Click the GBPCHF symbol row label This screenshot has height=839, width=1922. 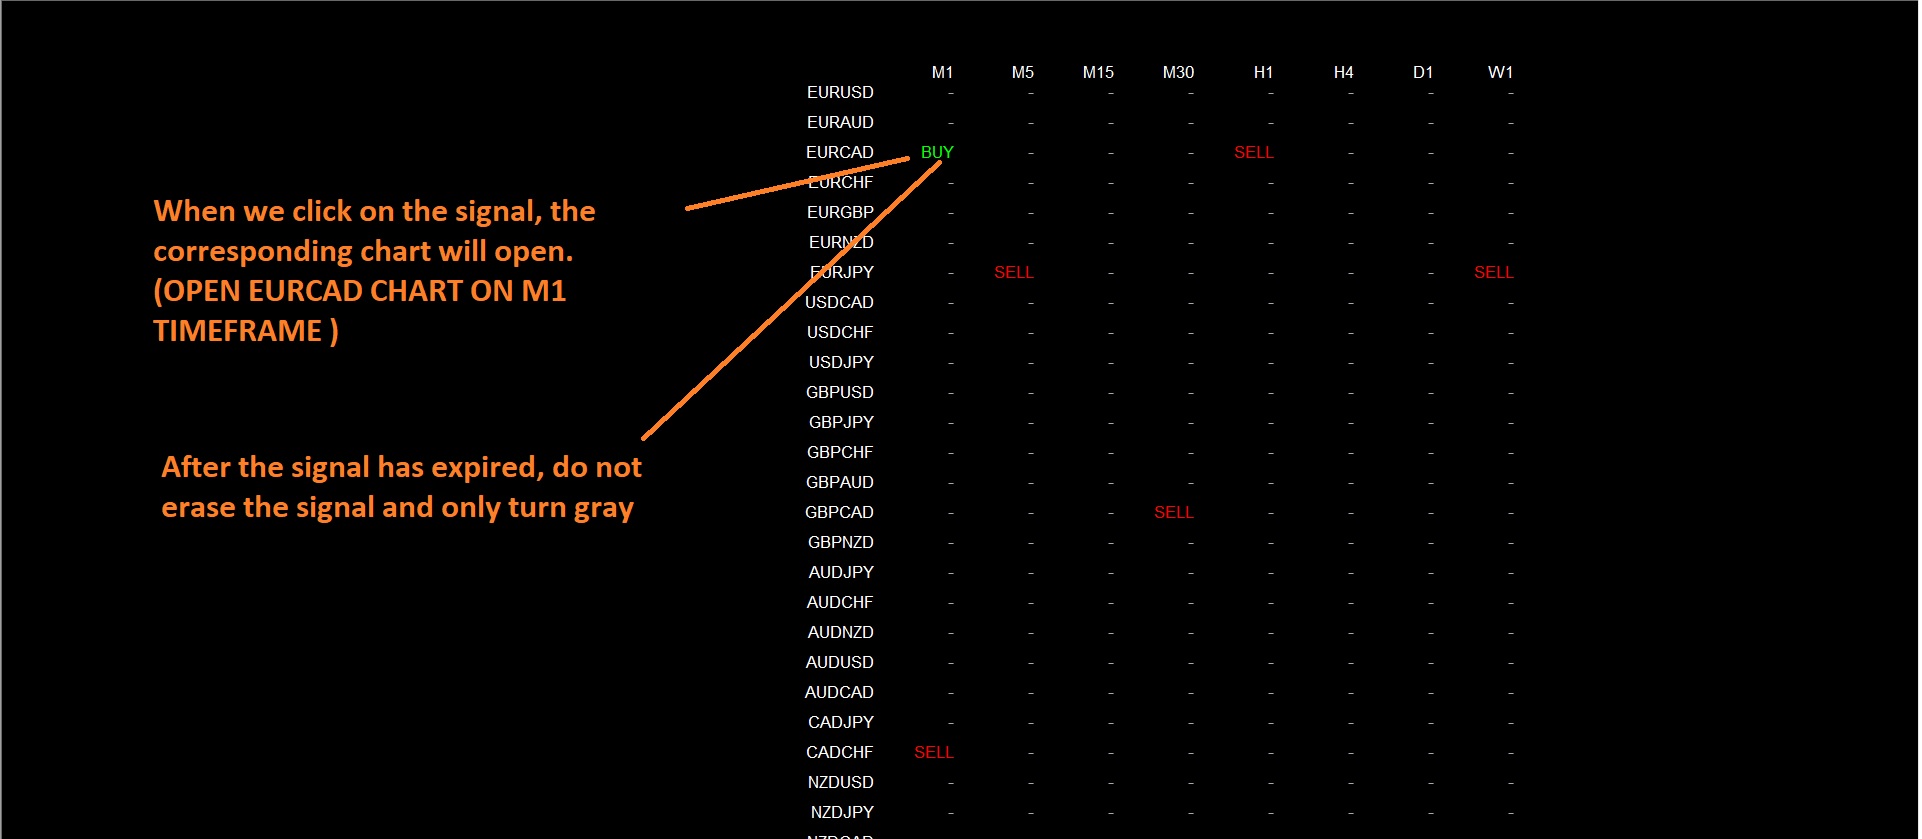840,452
